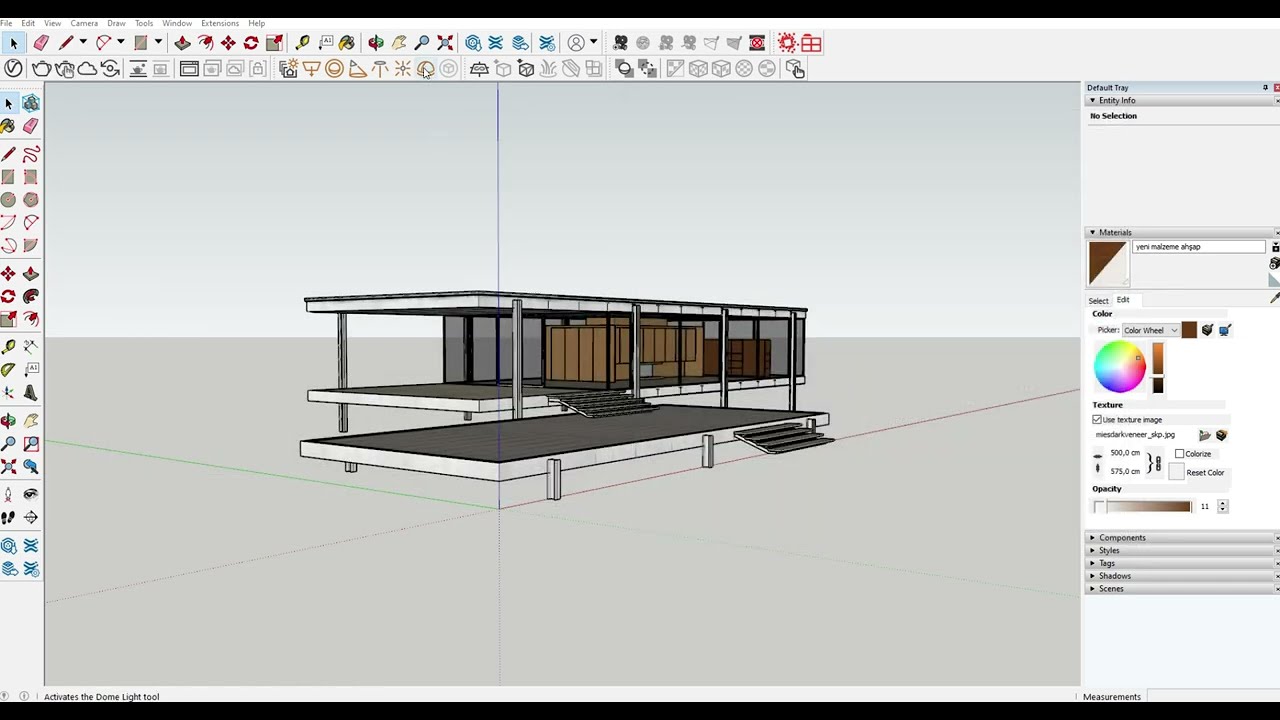Select the Circle tool in left toolbar
Viewport: 1280px width, 720px height.
tap(9, 200)
